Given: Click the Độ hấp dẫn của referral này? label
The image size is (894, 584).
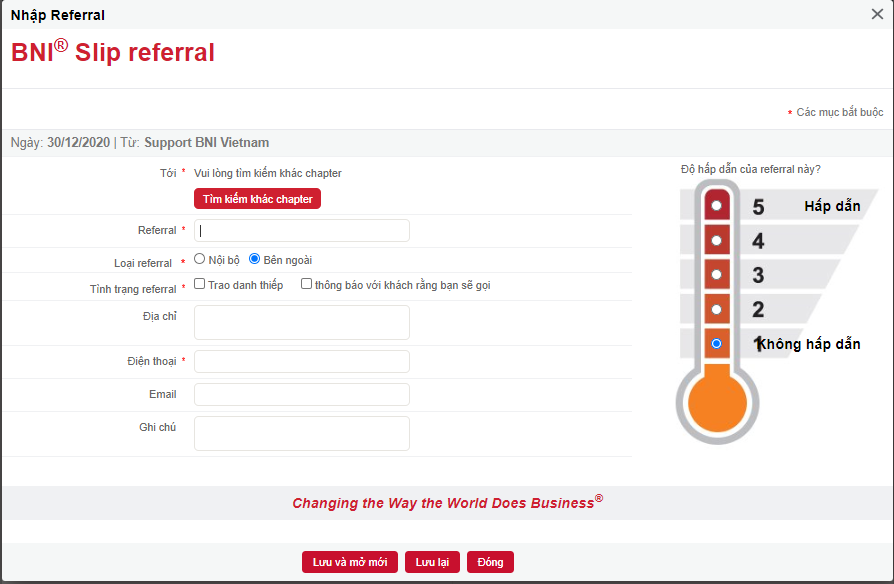Looking at the screenshot, I should (750, 169).
